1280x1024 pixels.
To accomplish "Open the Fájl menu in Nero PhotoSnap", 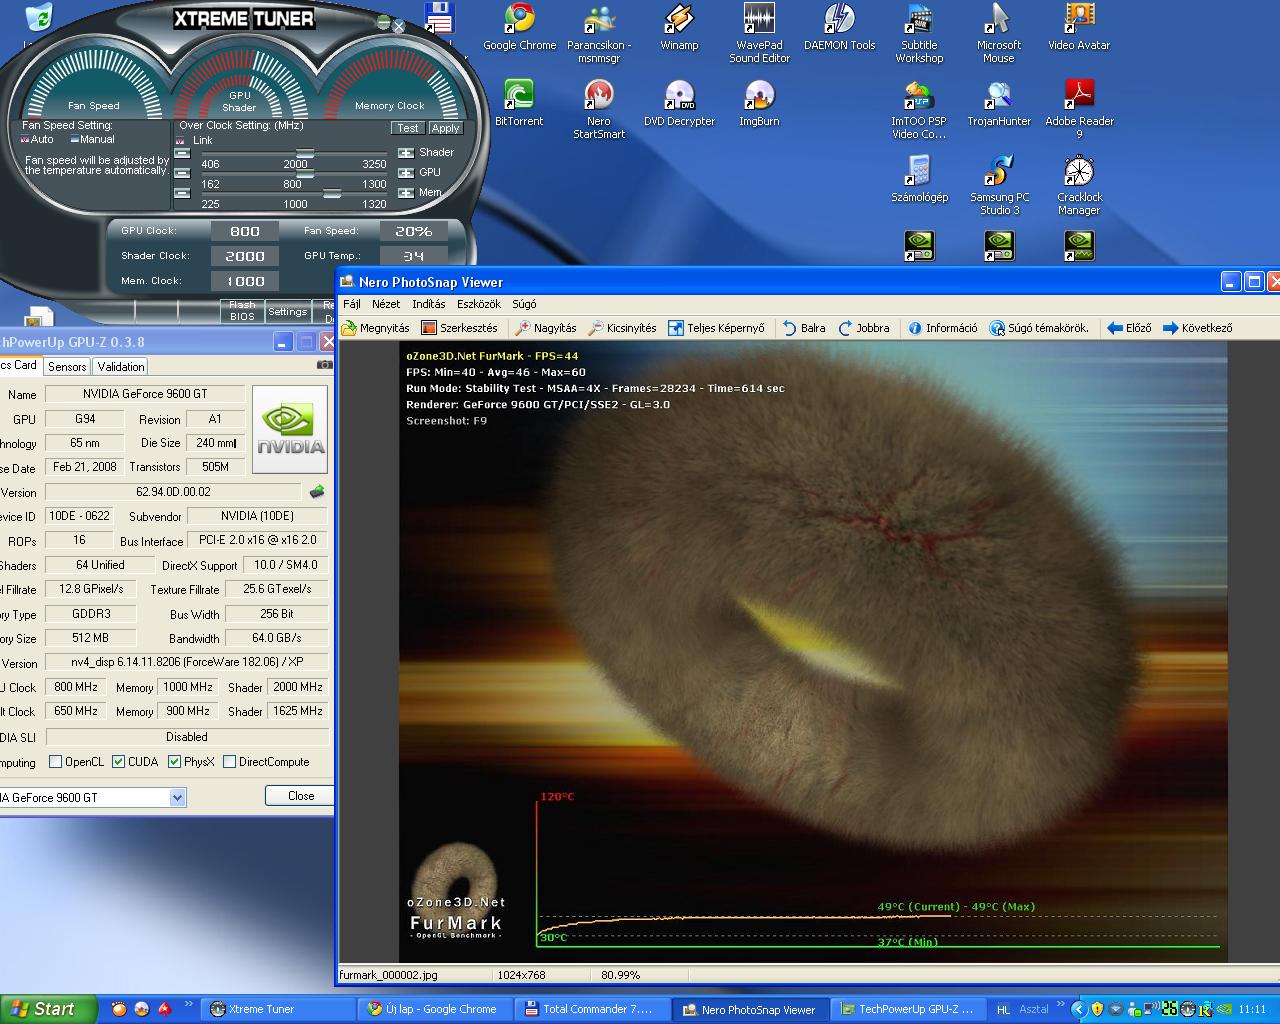I will [x=352, y=304].
